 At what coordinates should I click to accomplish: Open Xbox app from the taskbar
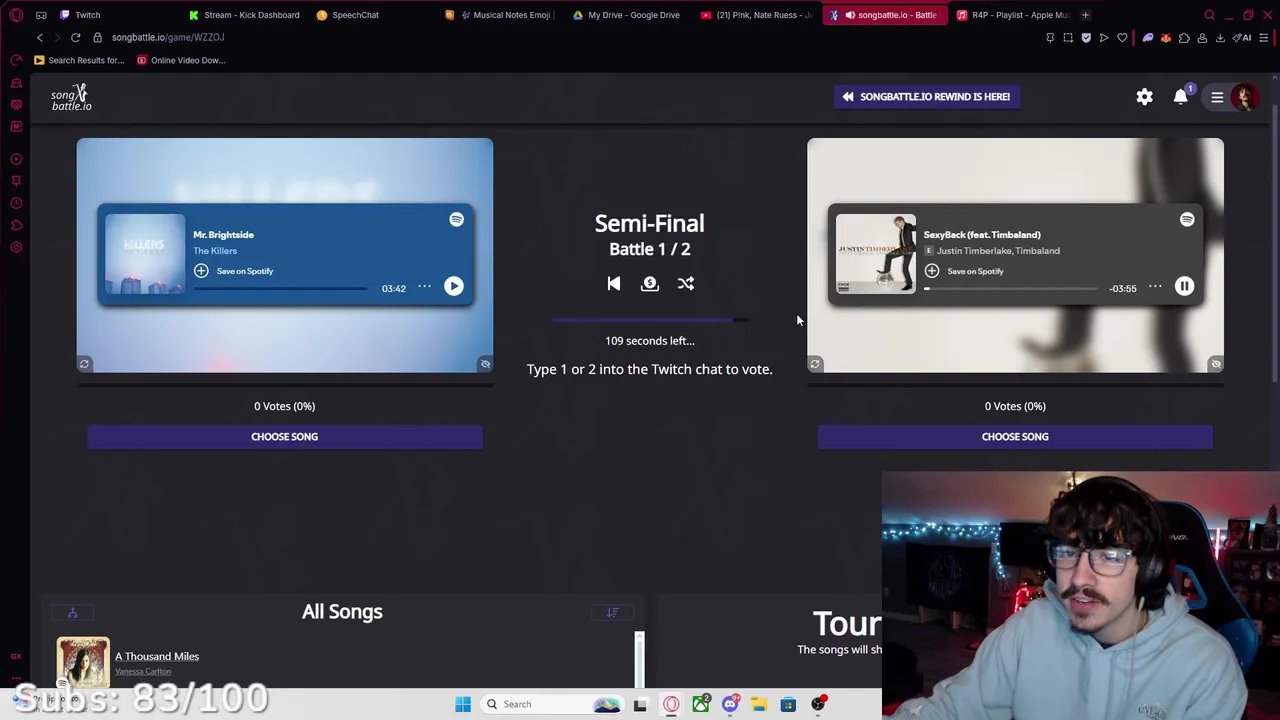click(701, 705)
